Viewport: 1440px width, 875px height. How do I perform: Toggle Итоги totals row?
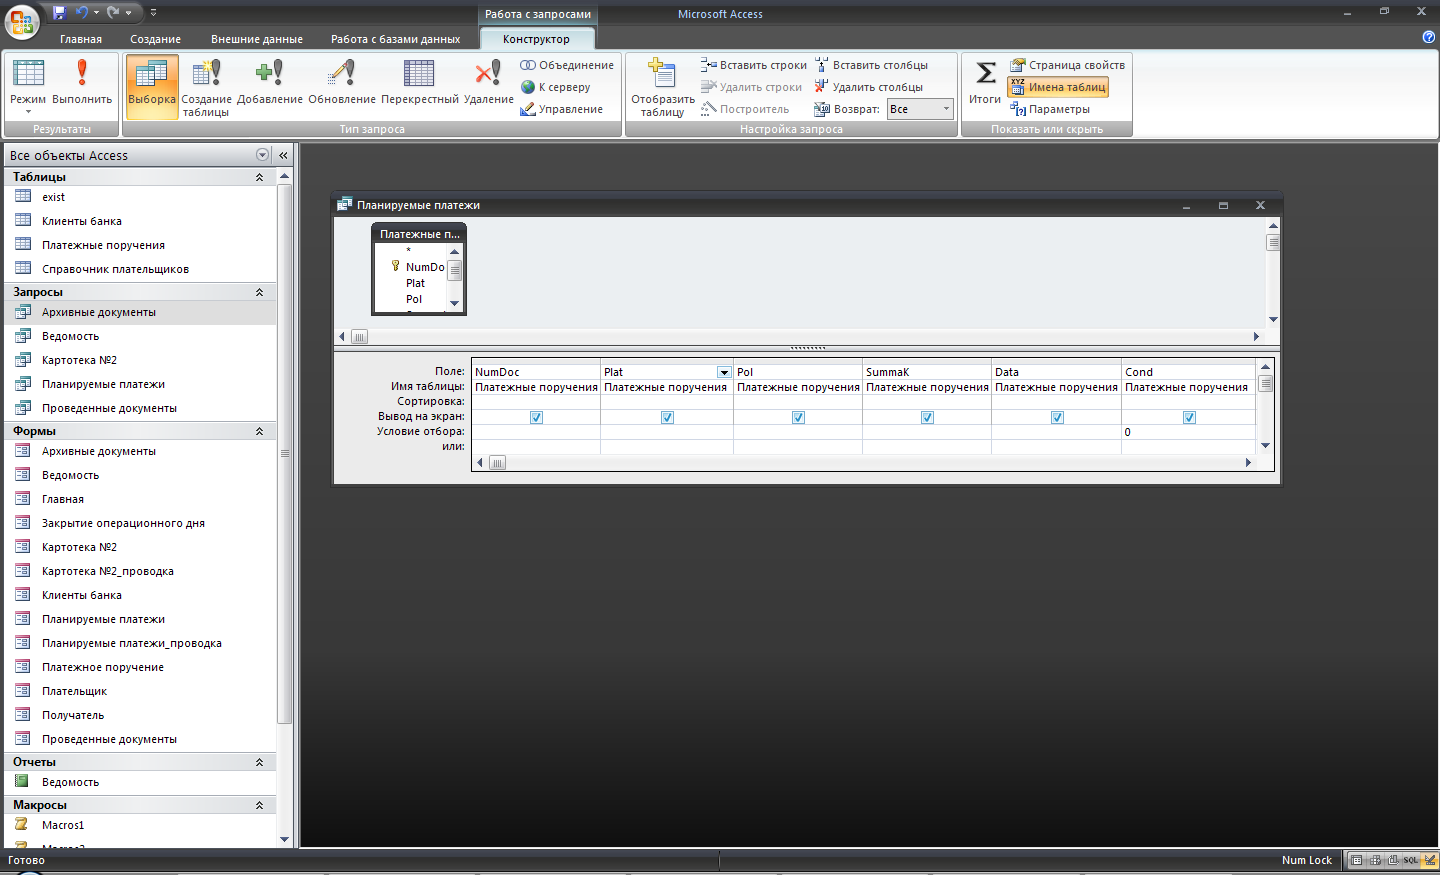(x=985, y=82)
